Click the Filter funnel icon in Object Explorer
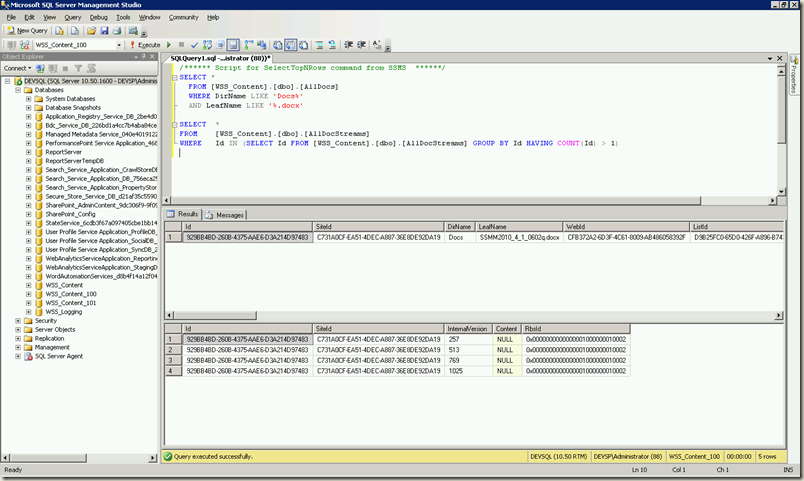 click(78, 68)
